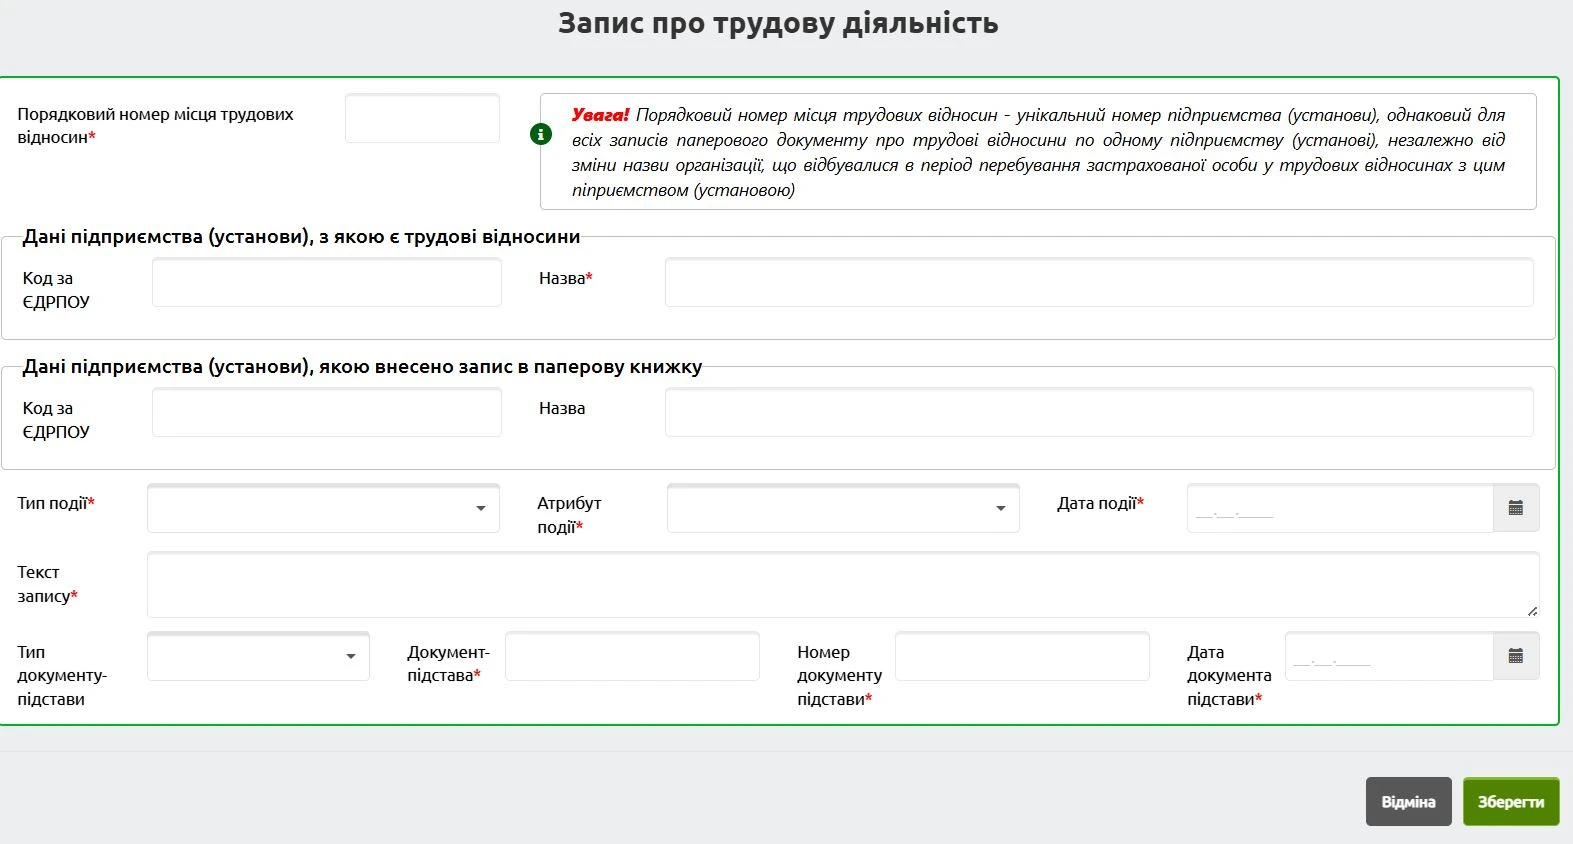Click the required Назва field in трудові відносини section

tap(1098, 283)
